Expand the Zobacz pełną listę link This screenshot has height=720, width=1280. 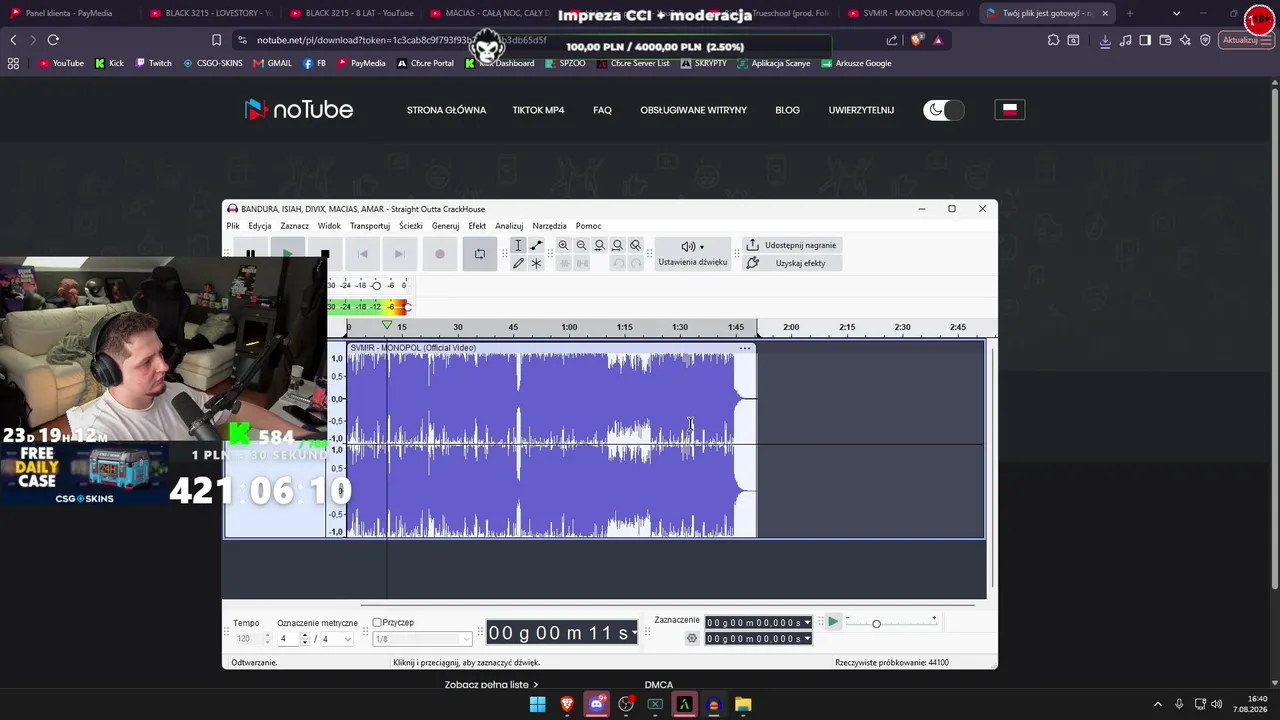click(x=491, y=685)
